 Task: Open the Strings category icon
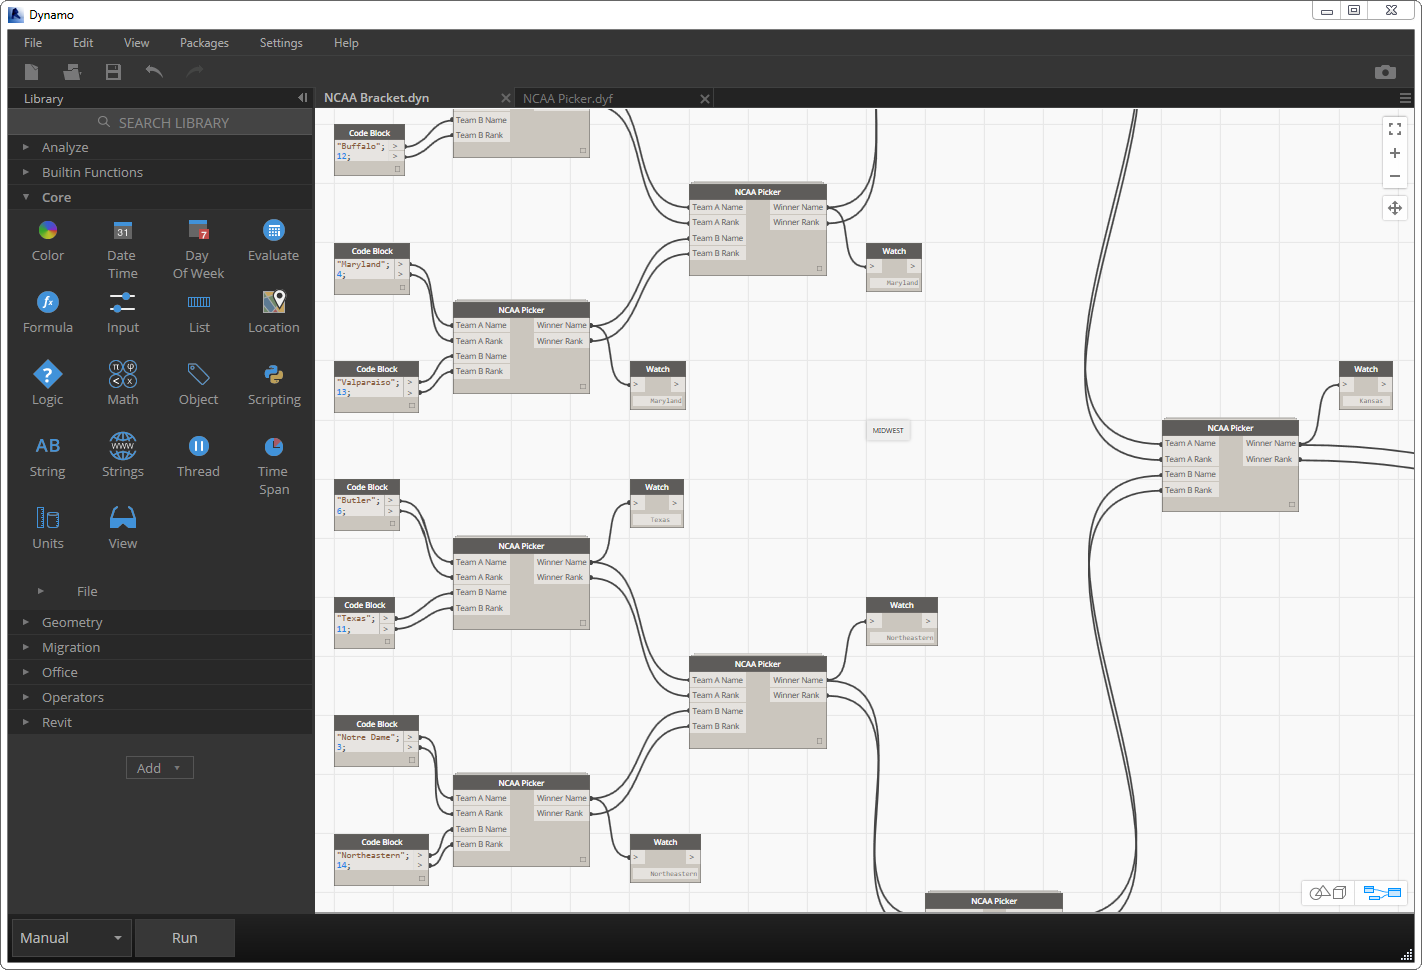(123, 446)
